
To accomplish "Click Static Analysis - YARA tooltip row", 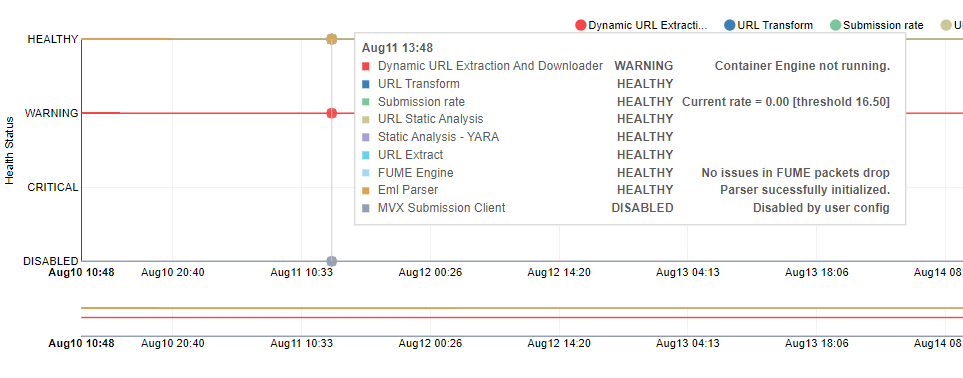I will point(625,136).
